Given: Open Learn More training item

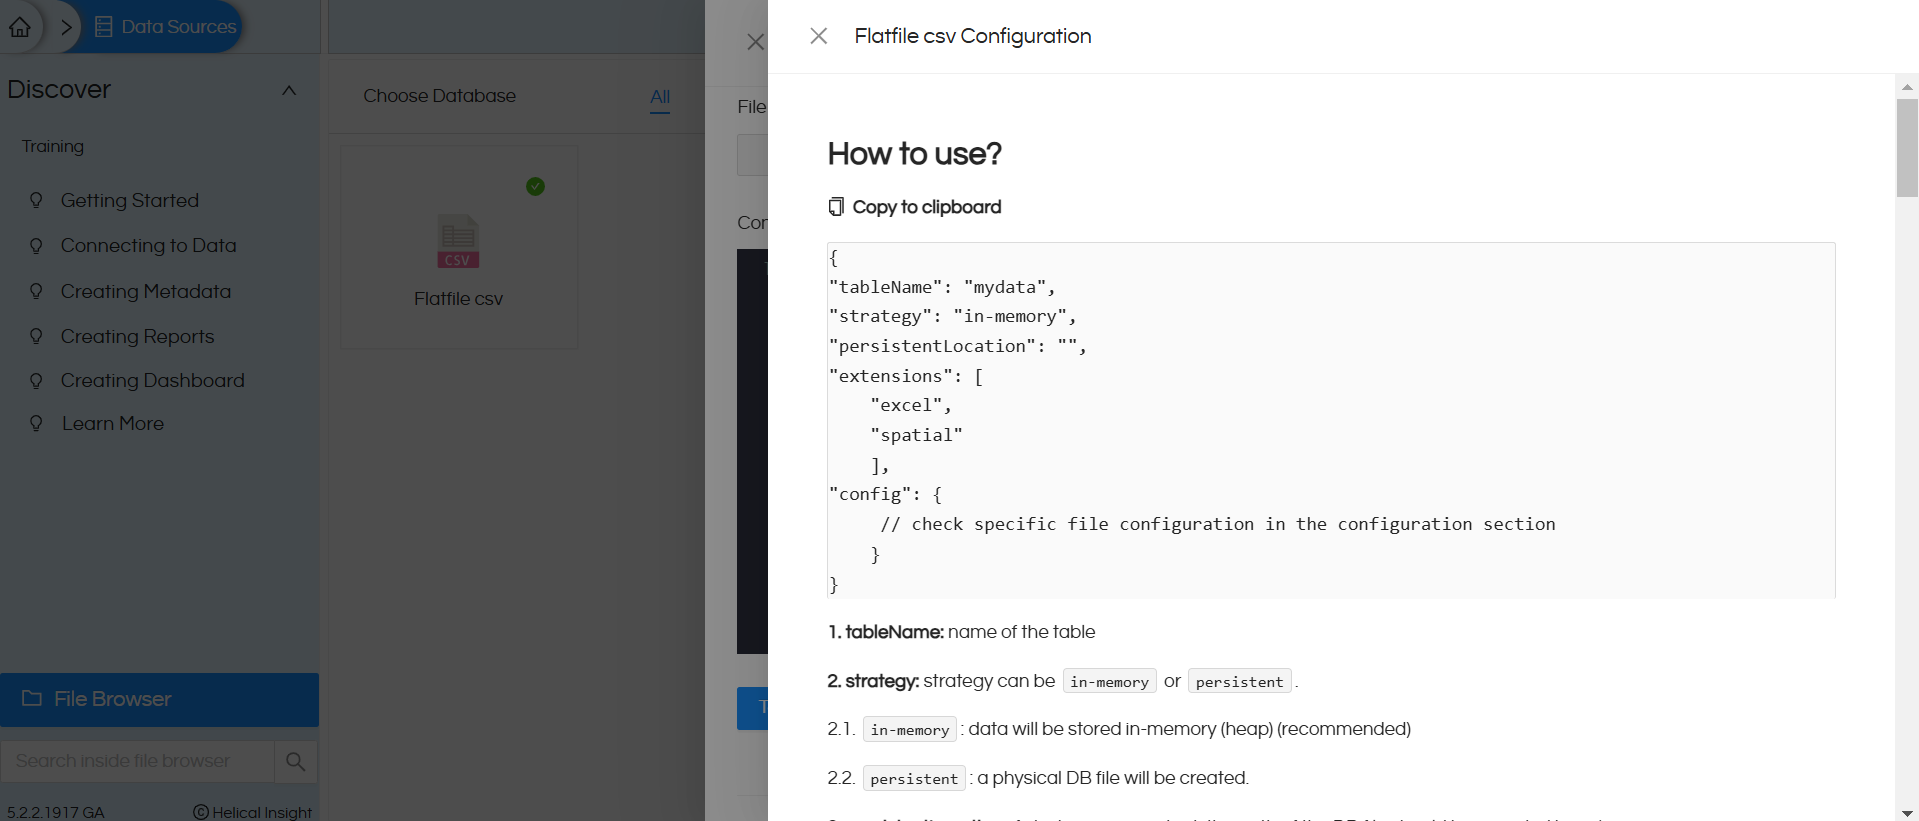Looking at the screenshot, I should 113,423.
